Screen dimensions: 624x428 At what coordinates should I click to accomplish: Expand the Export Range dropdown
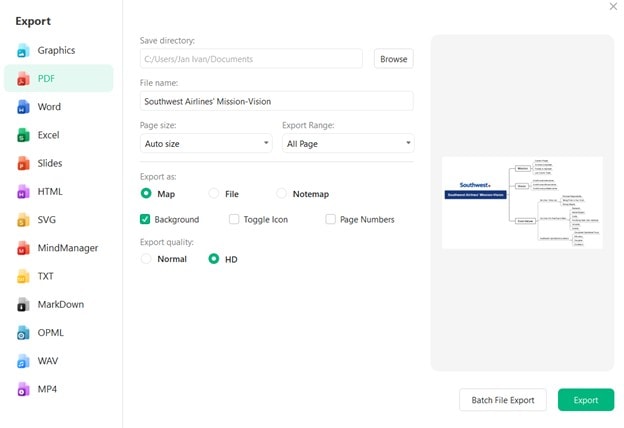[347, 144]
